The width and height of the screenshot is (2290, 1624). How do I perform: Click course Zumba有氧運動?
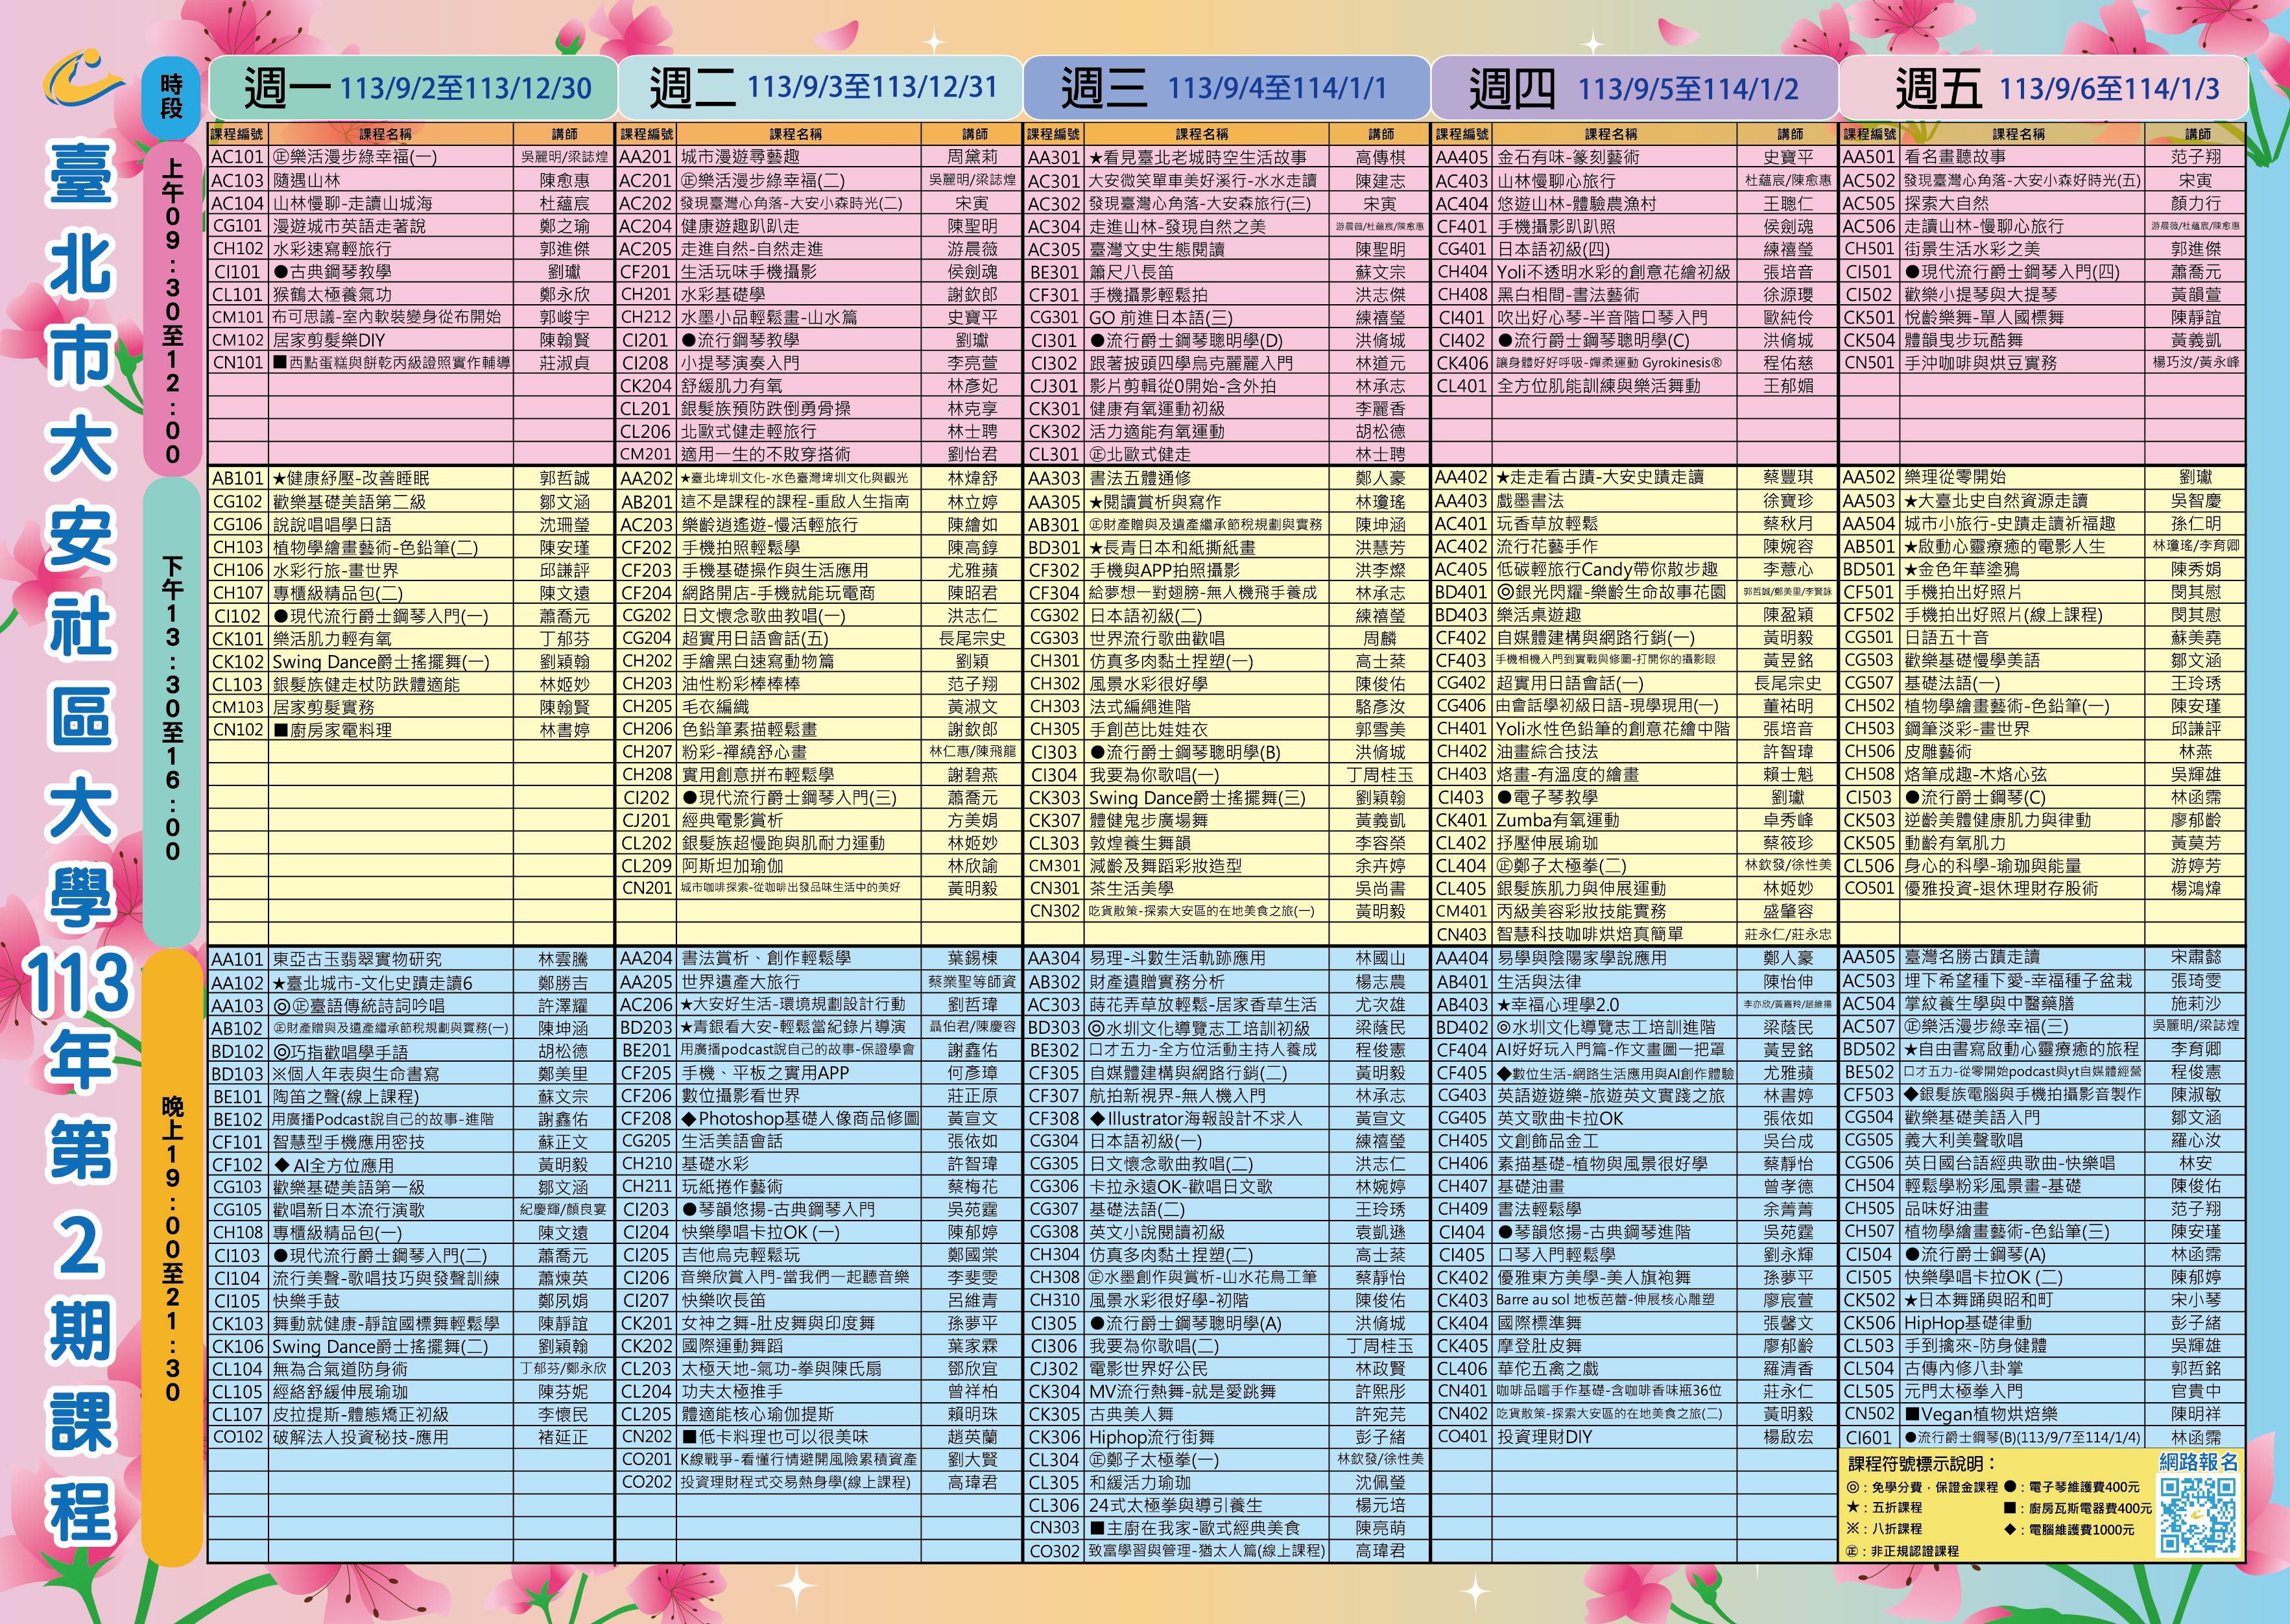[1558, 820]
